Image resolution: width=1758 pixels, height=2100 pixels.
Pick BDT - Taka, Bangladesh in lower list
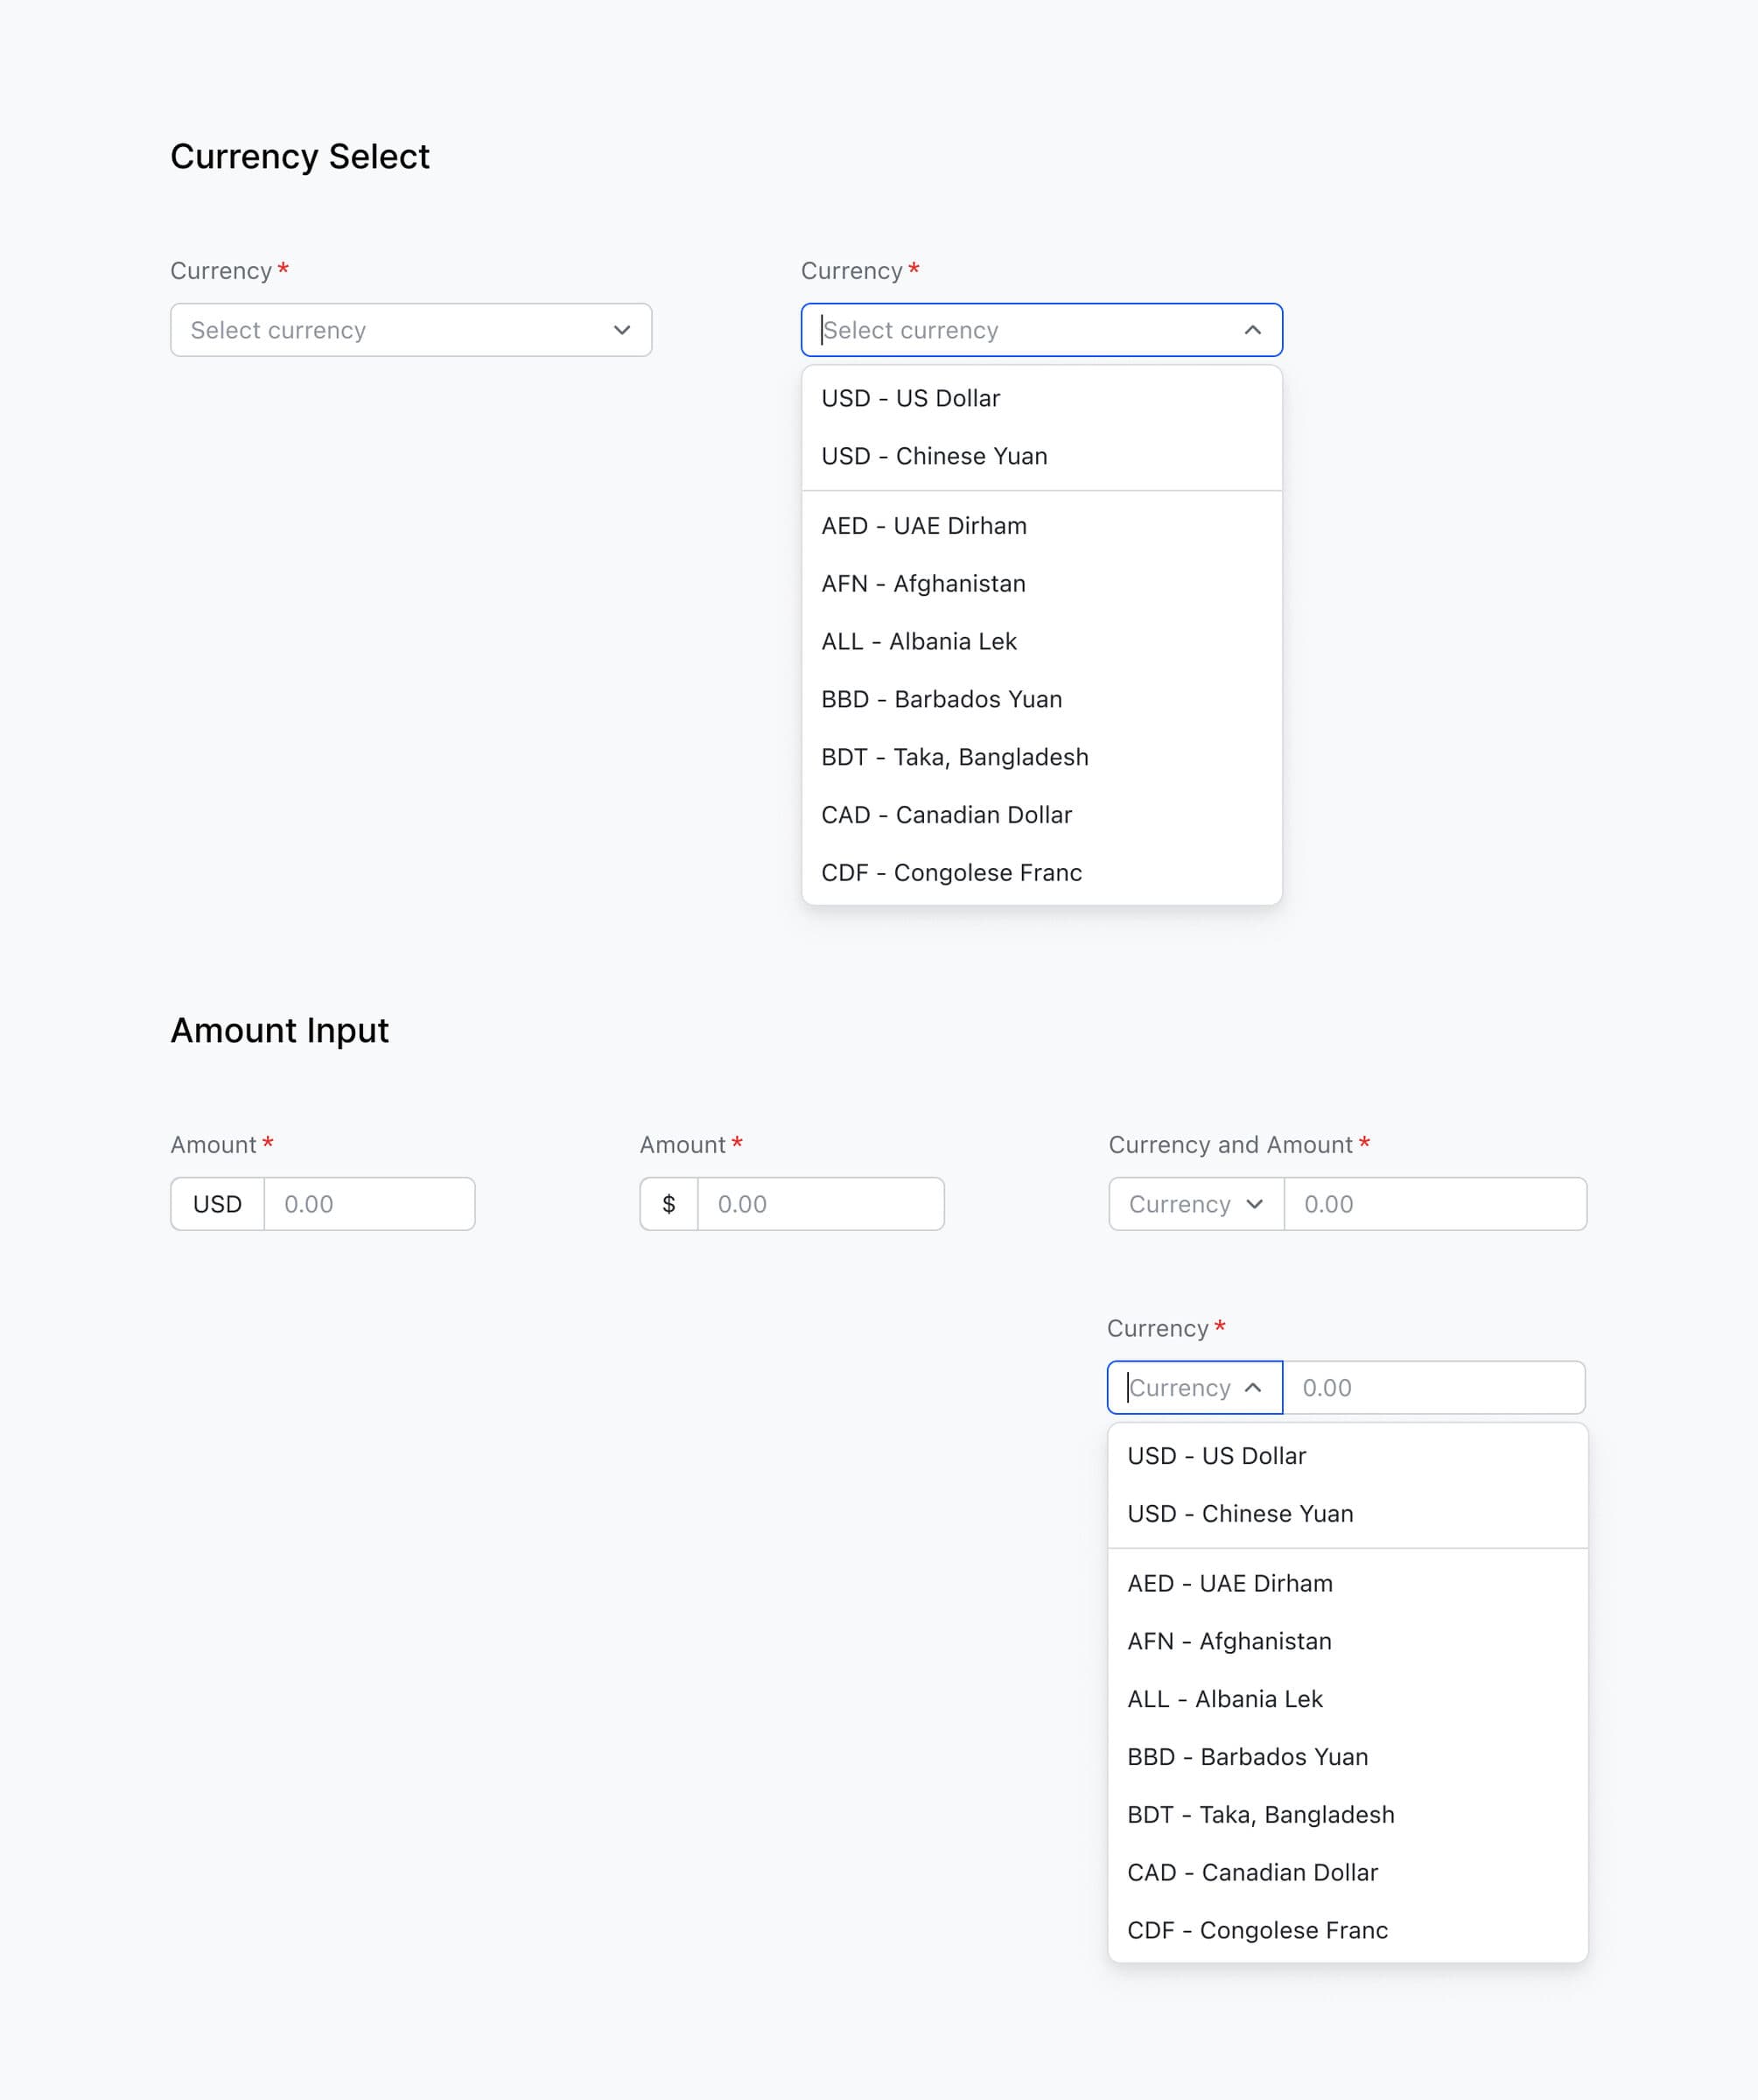click(x=1260, y=1815)
